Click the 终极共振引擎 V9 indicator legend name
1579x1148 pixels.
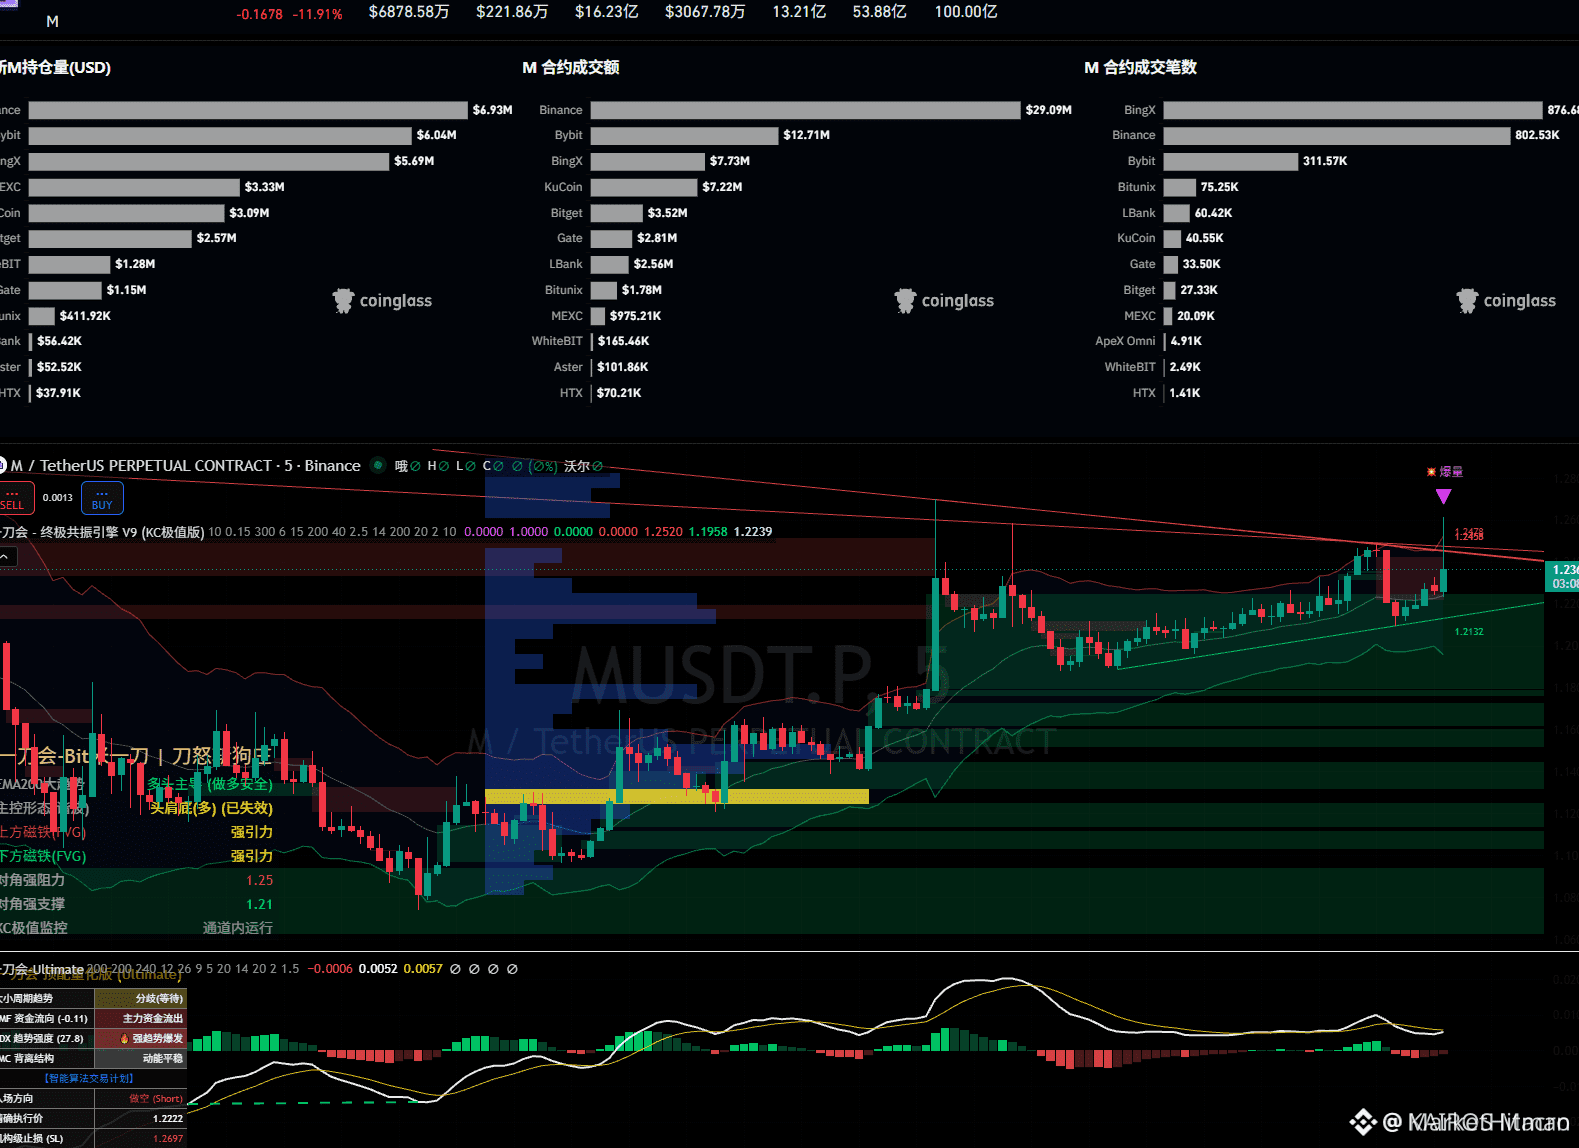[102, 532]
